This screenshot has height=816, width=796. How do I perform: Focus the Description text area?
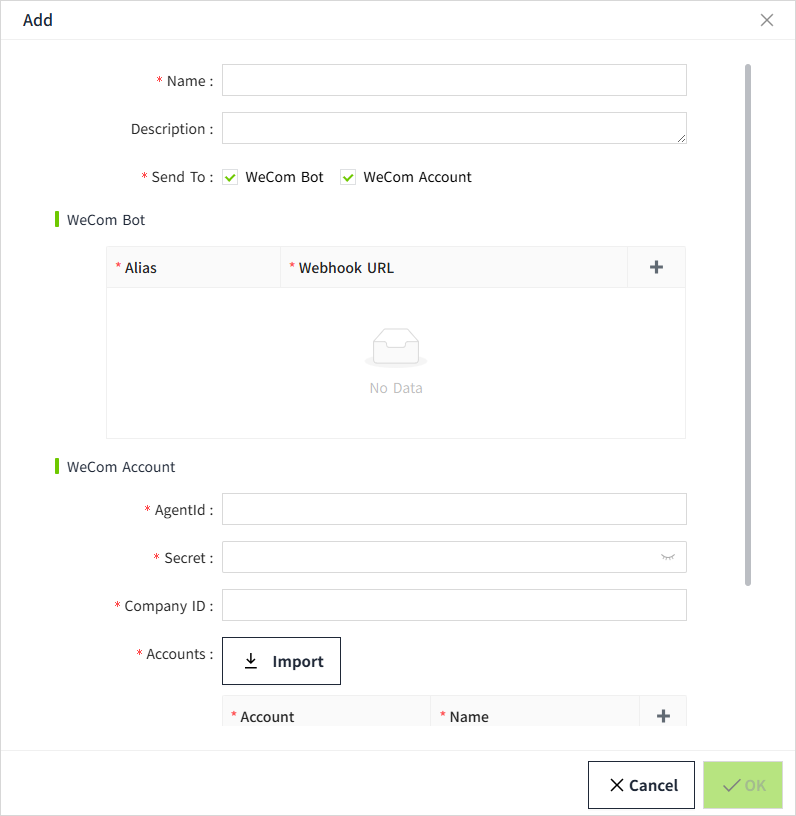(454, 128)
